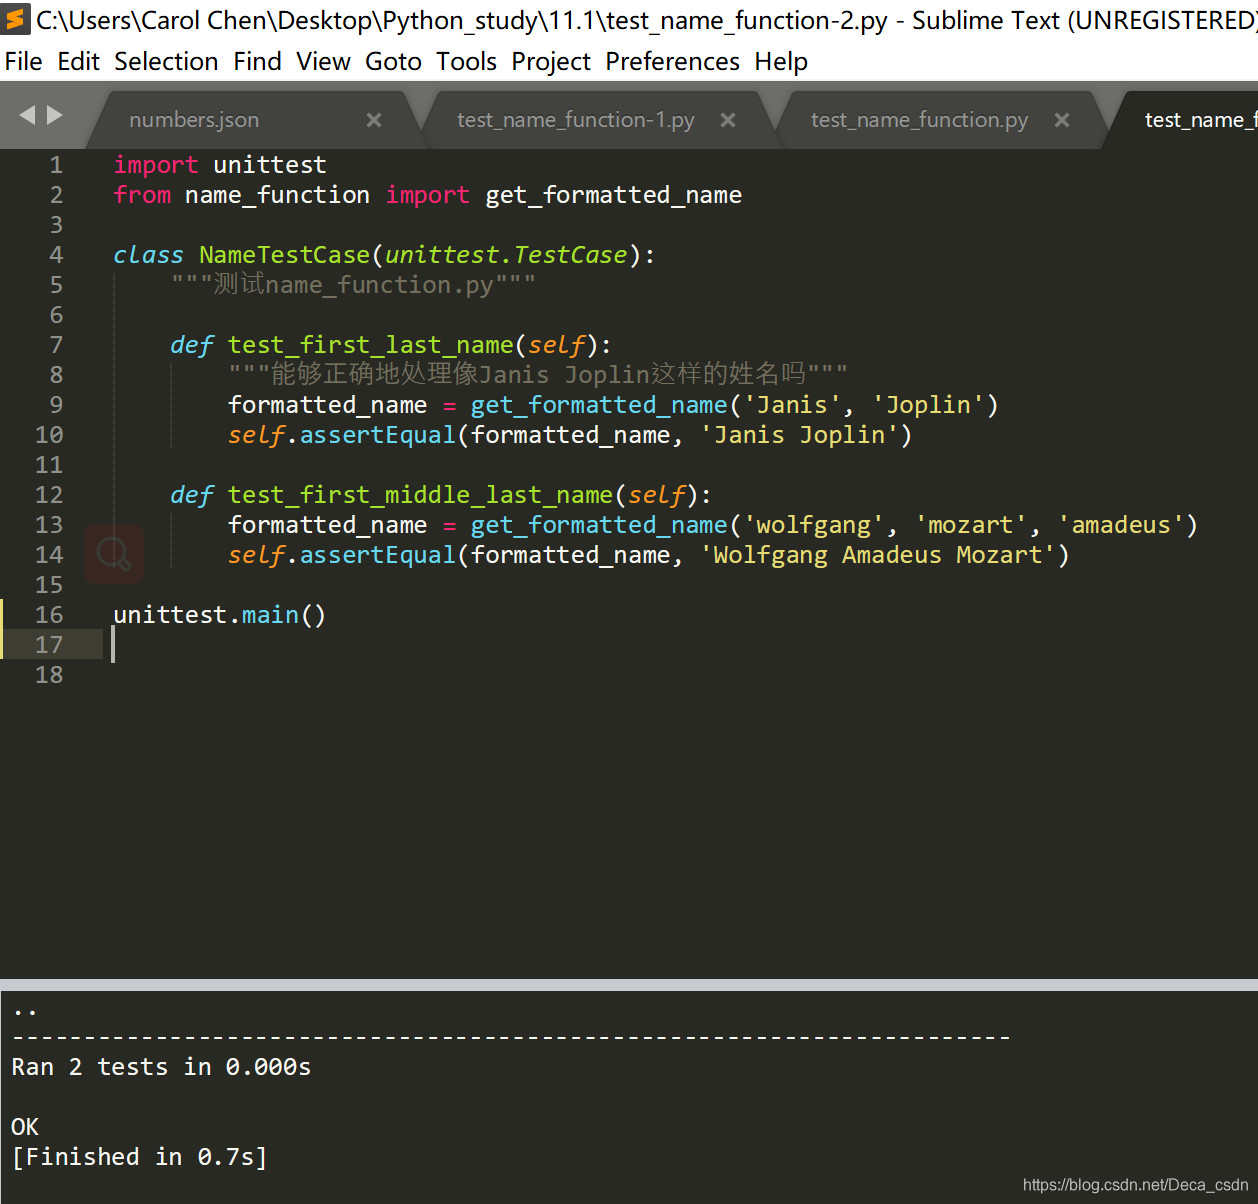Viewport: 1258px width, 1204px height.
Task: Open the Selection menu
Action: pos(166,62)
